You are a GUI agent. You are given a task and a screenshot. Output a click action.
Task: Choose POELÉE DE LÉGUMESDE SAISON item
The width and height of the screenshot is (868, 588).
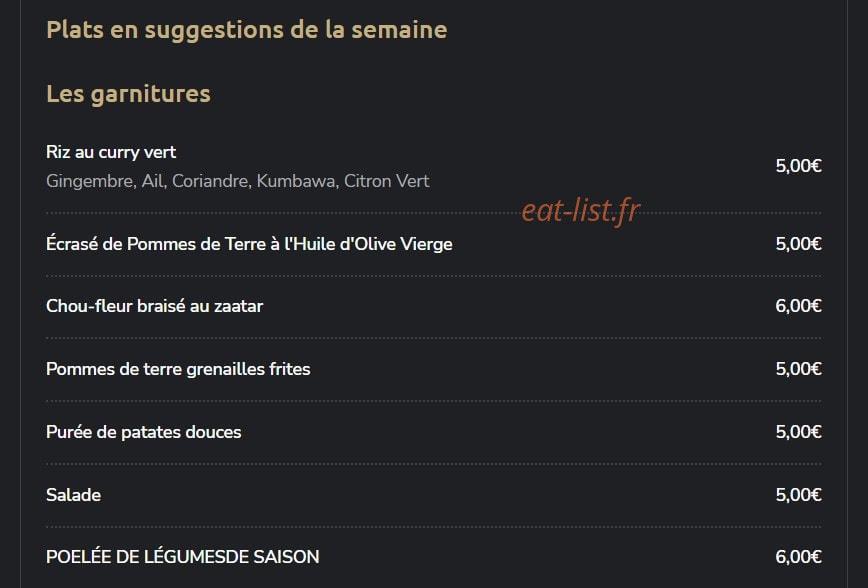pos(182,557)
